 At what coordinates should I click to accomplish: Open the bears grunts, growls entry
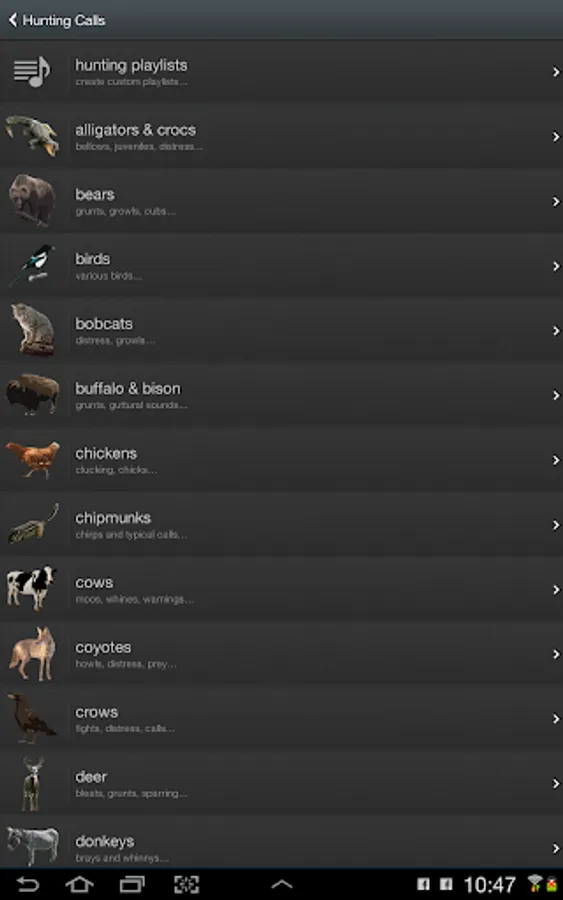281,201
